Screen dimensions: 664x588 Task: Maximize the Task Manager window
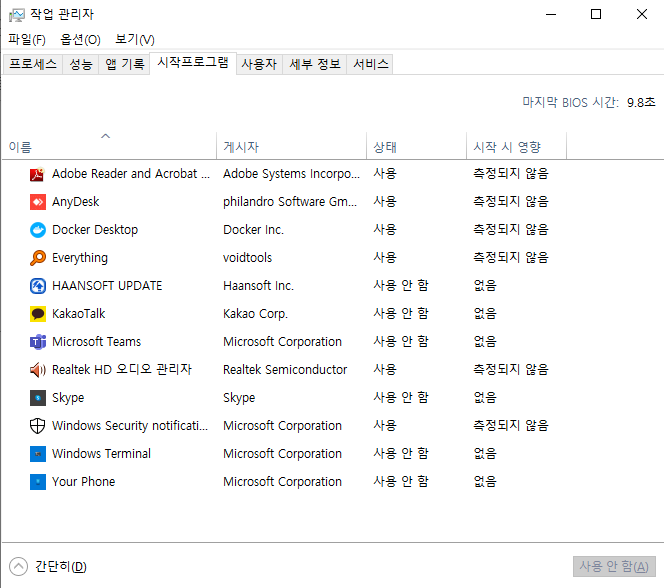pyautogui.click(x=596, y=14)
